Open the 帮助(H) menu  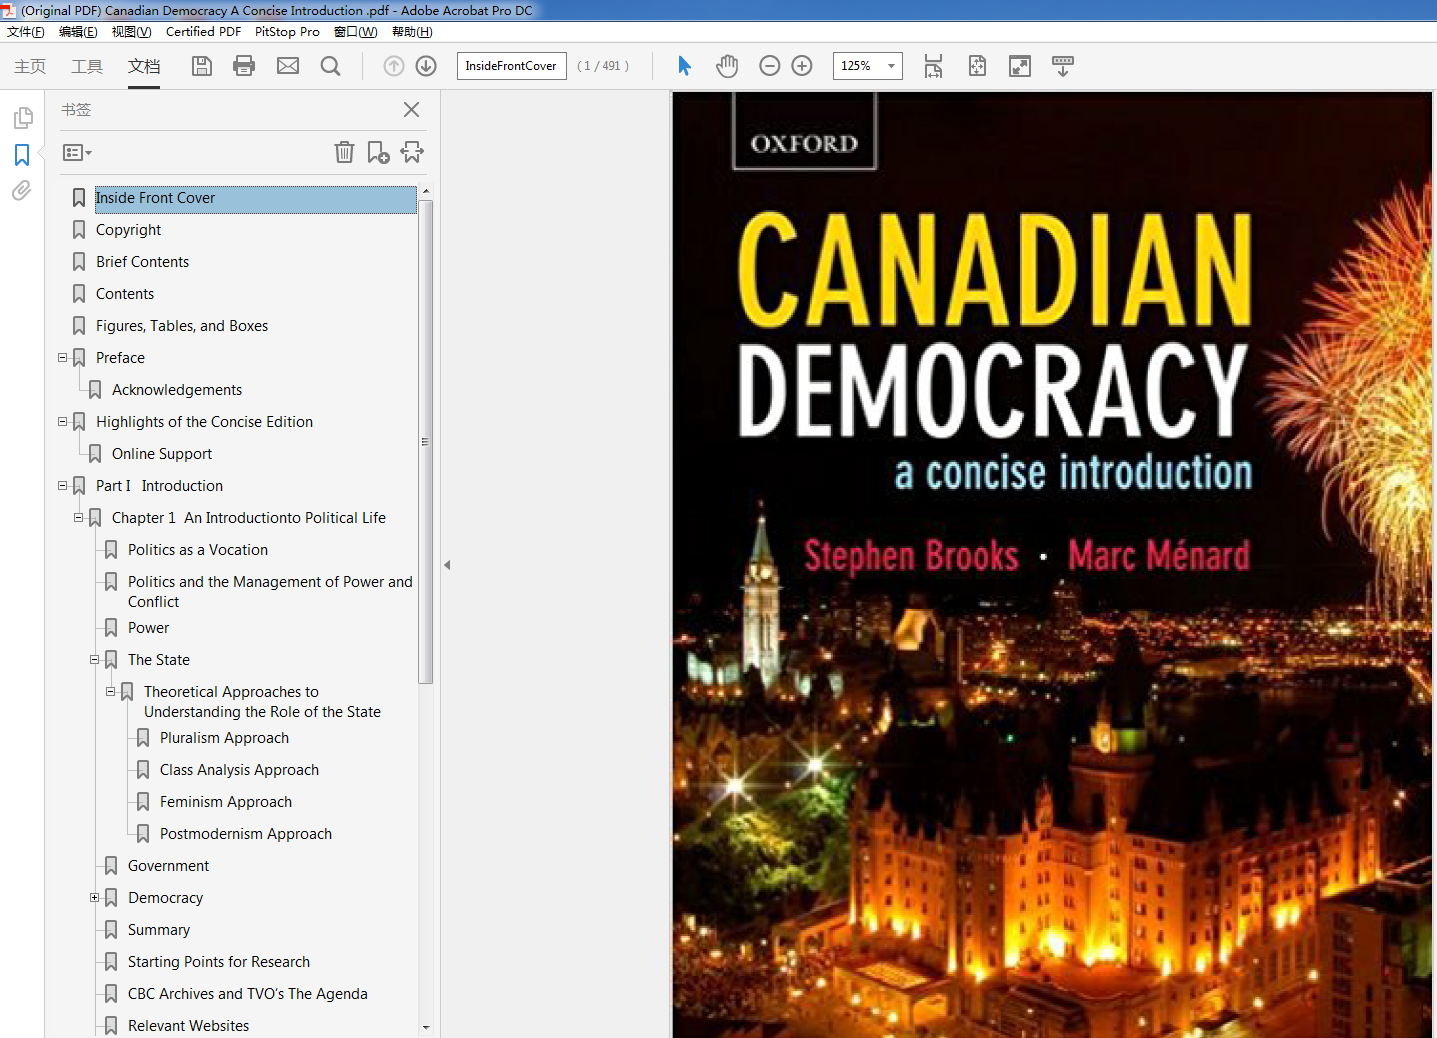(412, 32)
